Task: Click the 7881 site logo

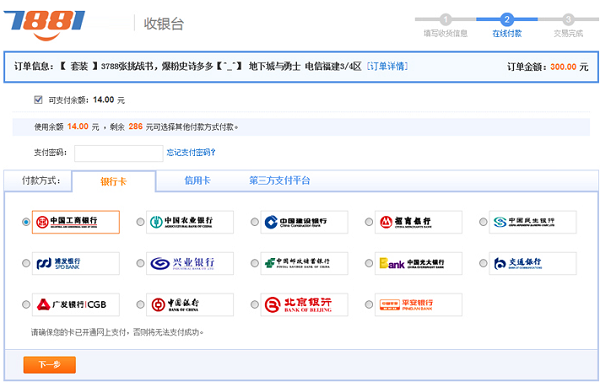Action: click(x=44, y=25)
